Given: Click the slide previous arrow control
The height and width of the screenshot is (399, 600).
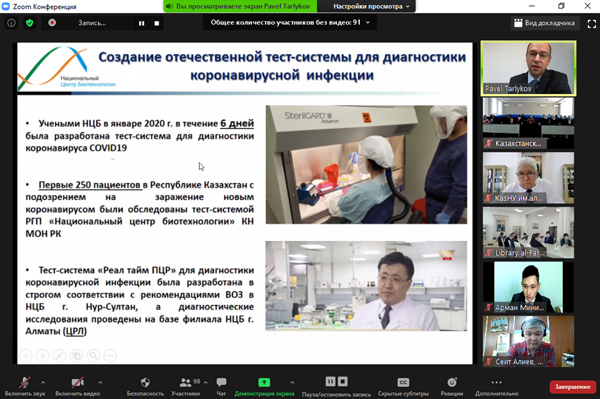Looking at the screenshot, I should (x=26, y=356).
